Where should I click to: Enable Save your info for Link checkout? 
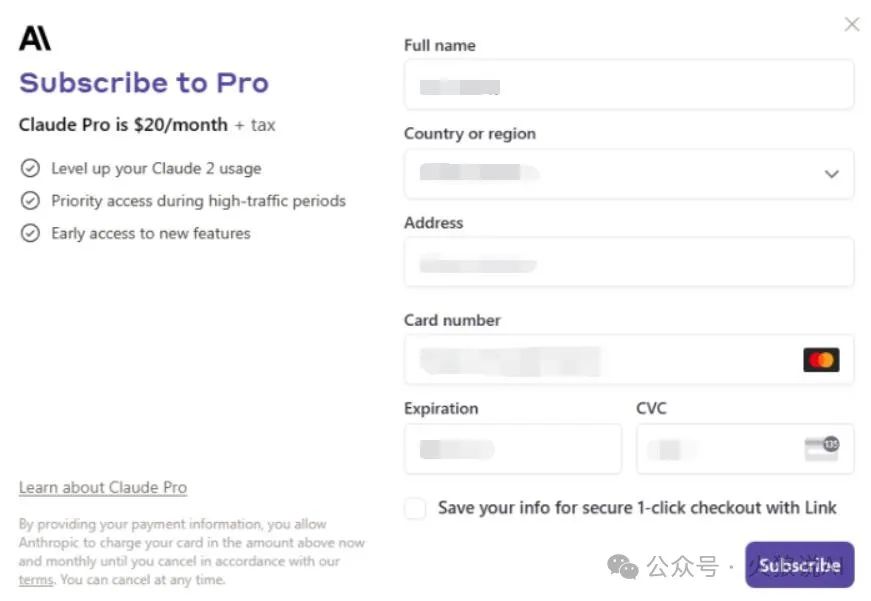(415, 508)
